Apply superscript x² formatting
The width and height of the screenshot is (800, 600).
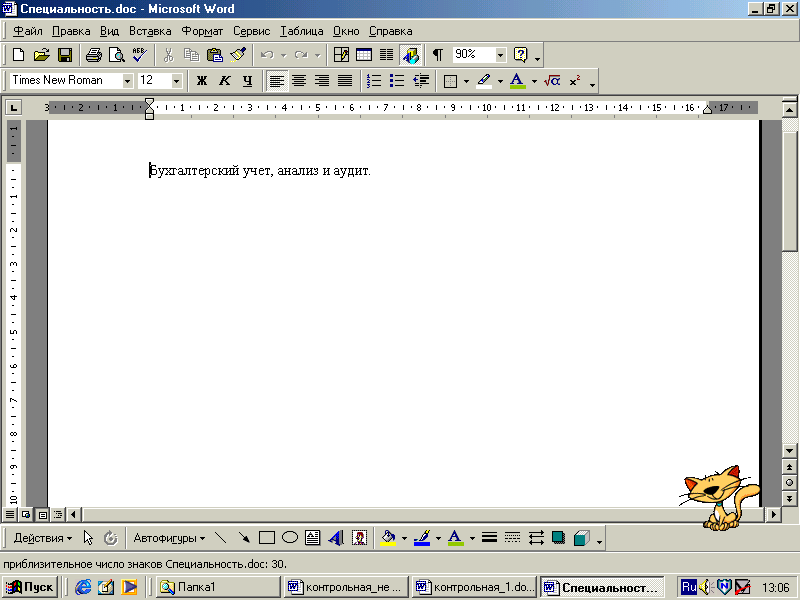tap(575, 81)
